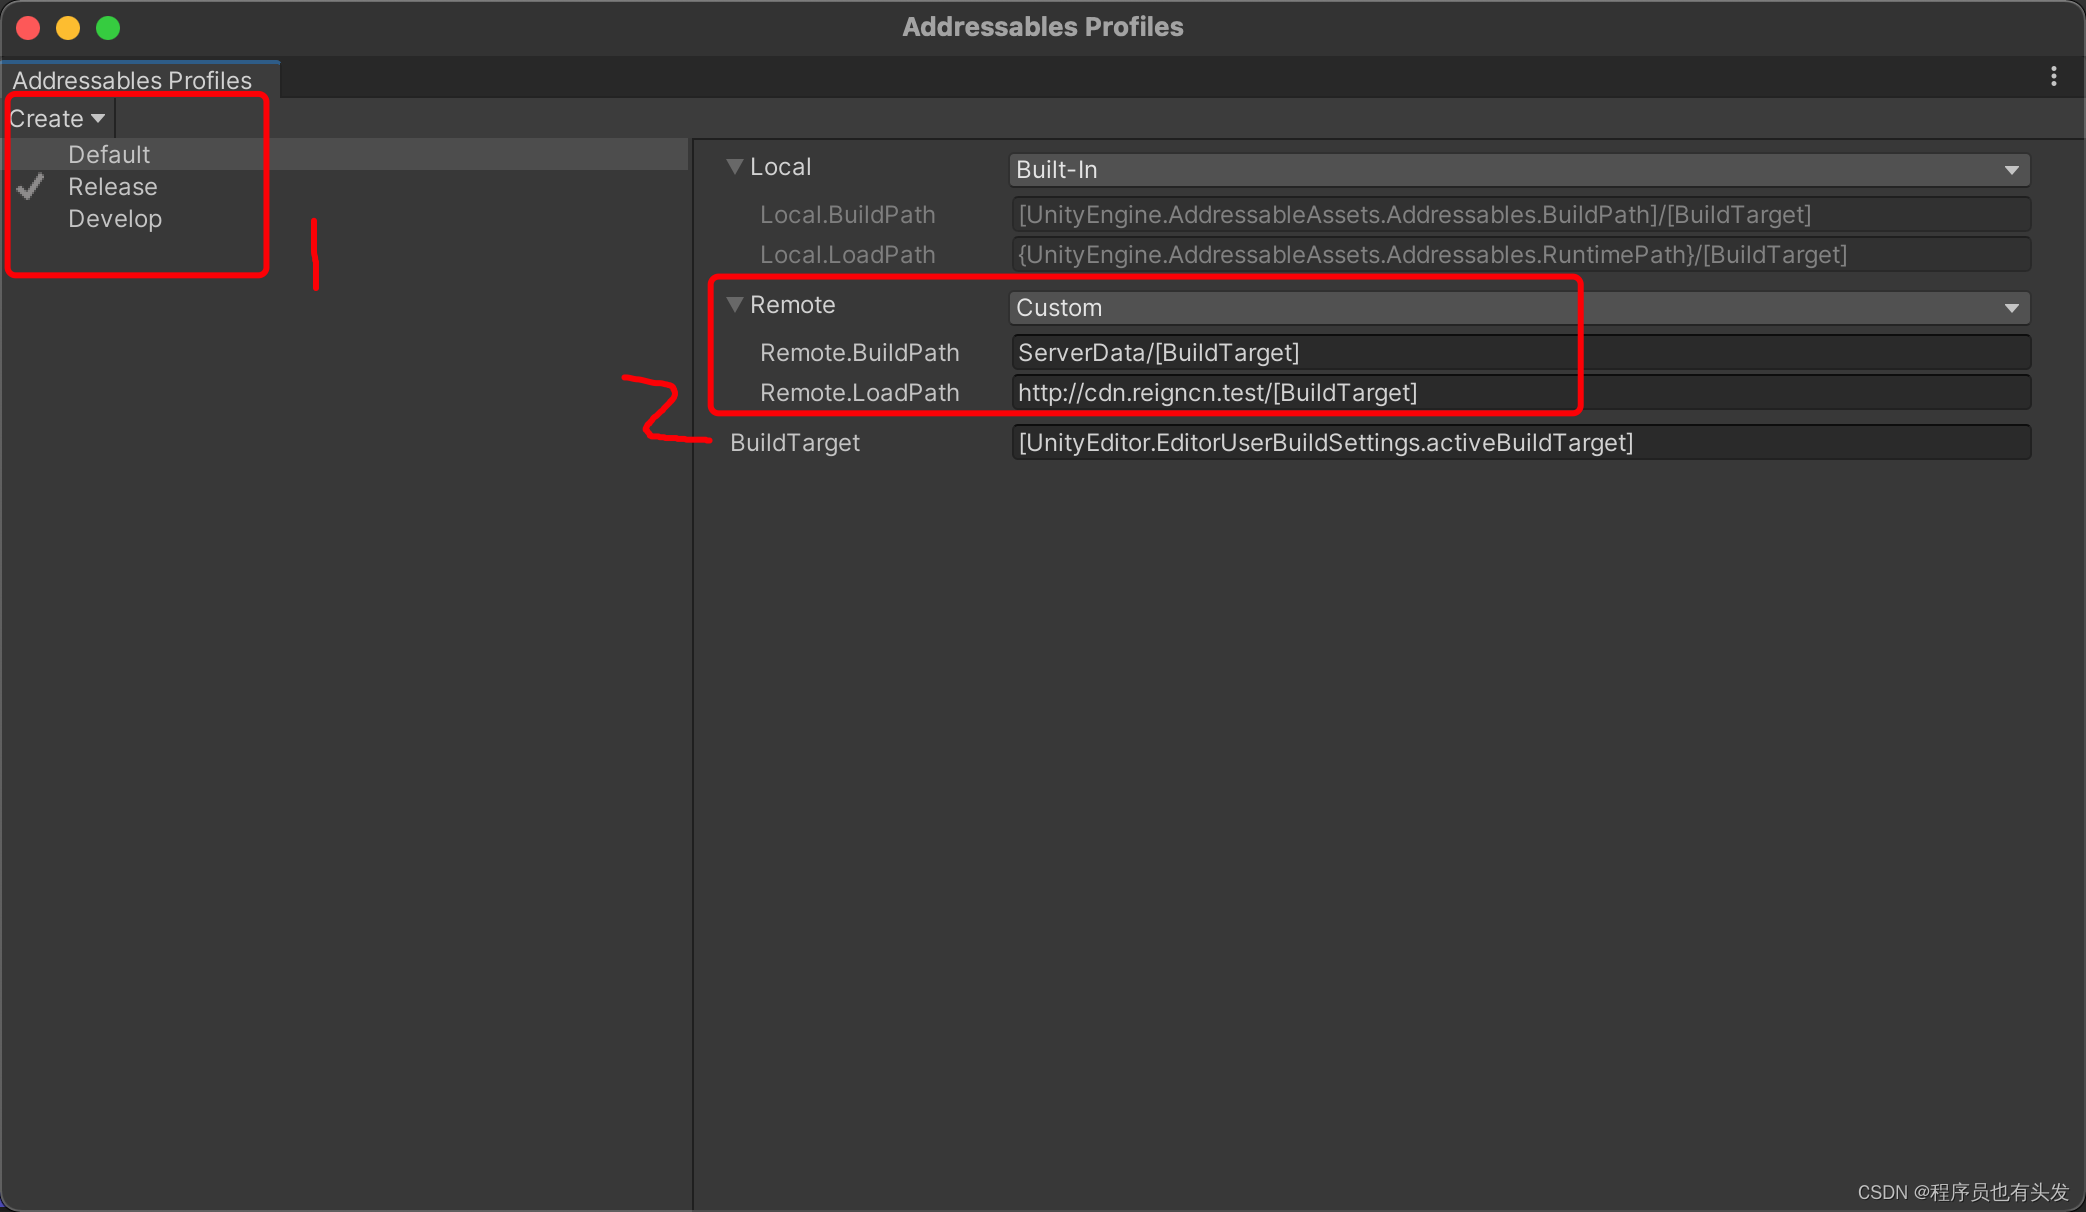Edit the Remote.BuildPath value ServerData/[BuildTarget]
The width and height of the screenshot is (2086, 1212).
point(1290,352)
